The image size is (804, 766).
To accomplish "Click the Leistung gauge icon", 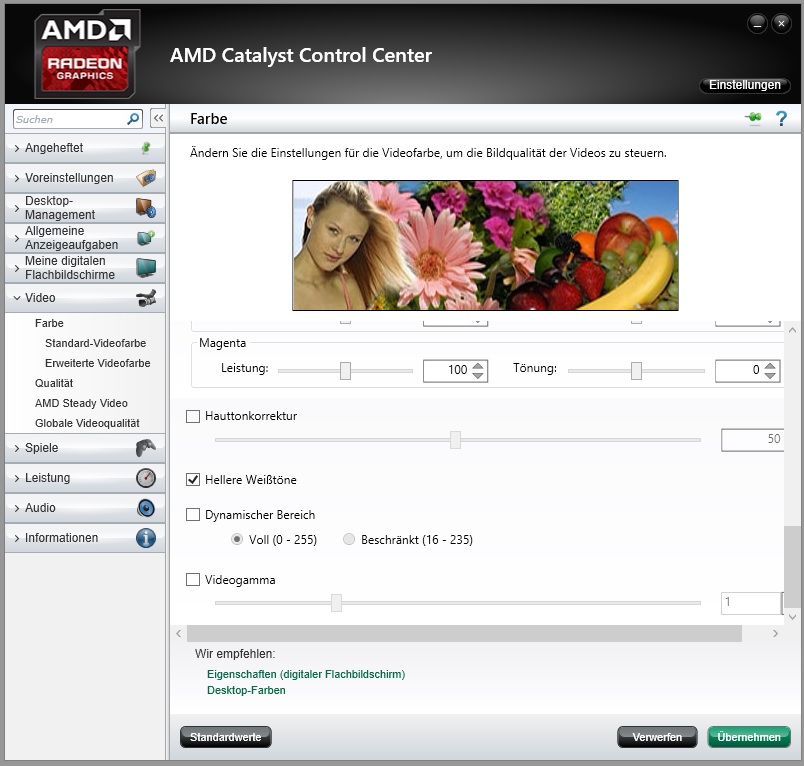I will [x=146, y=478].
